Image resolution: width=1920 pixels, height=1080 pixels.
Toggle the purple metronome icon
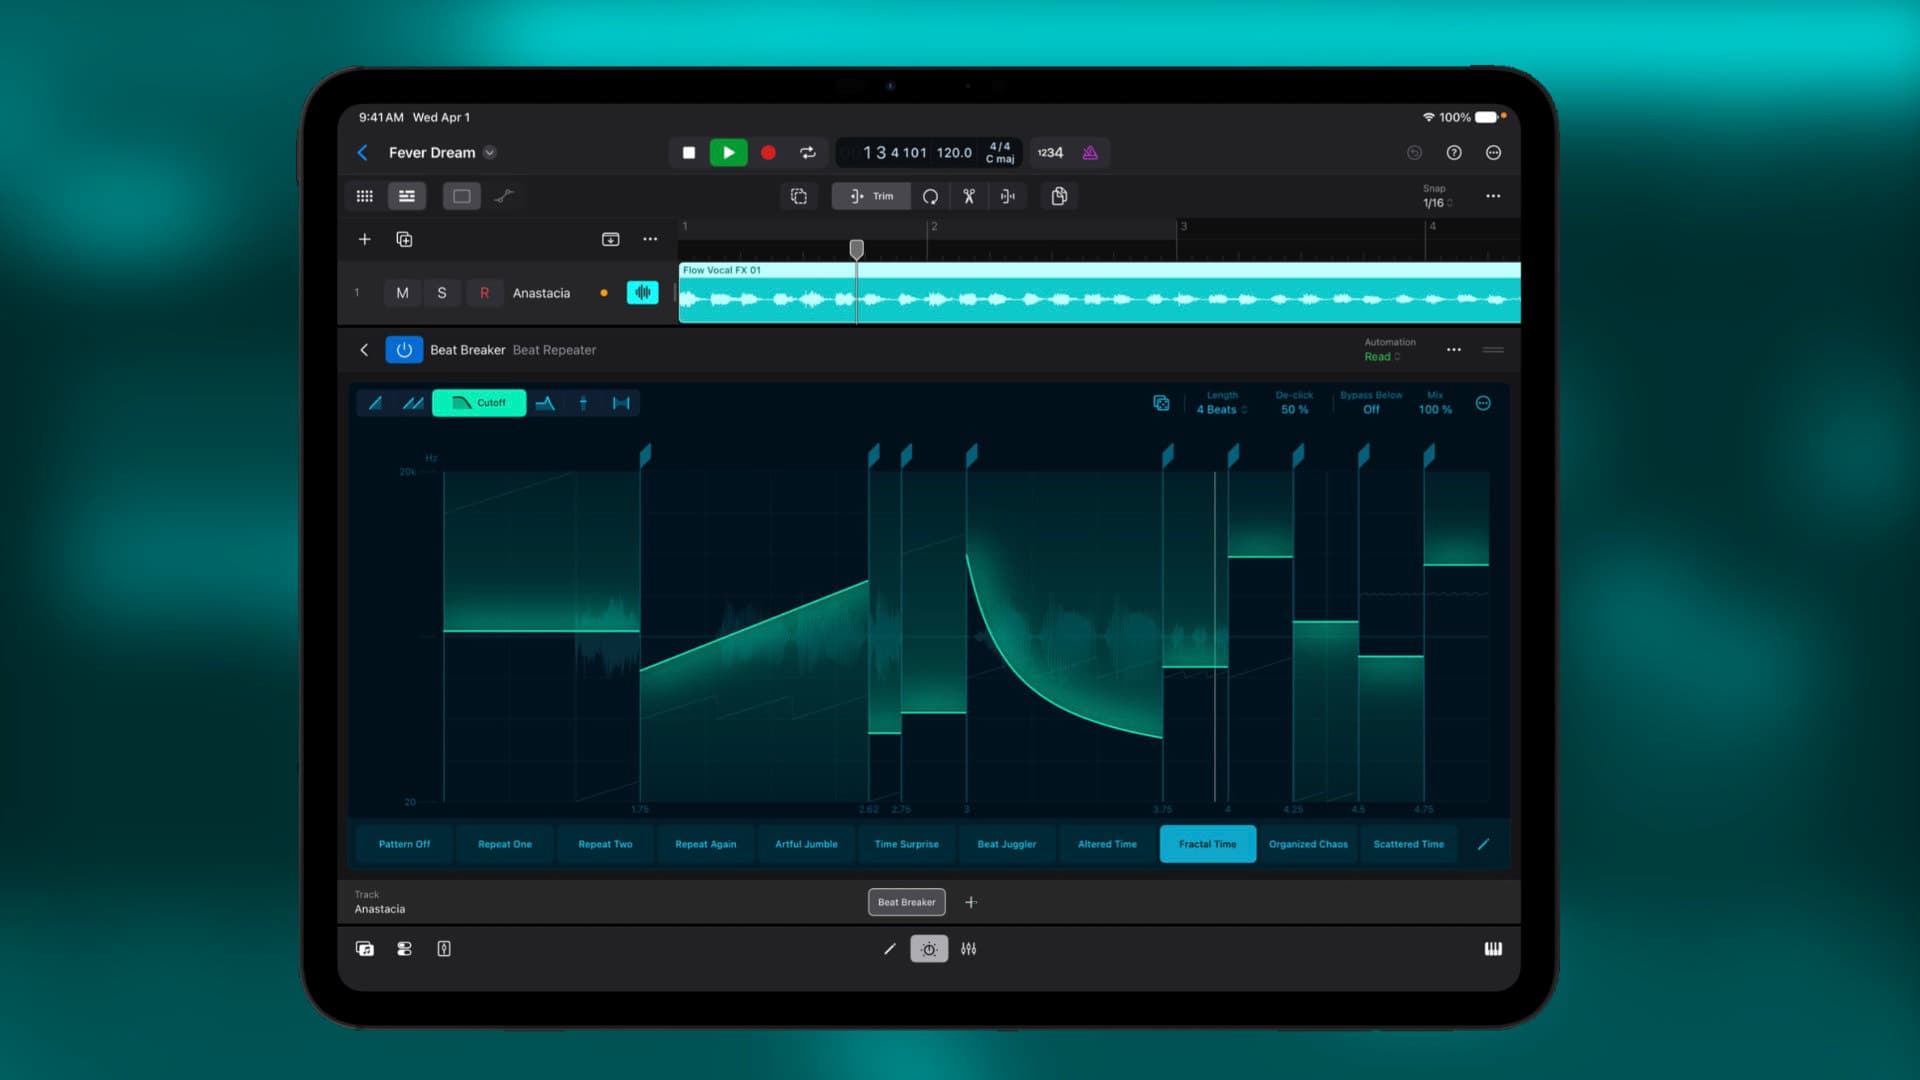tap(1090, 153)
